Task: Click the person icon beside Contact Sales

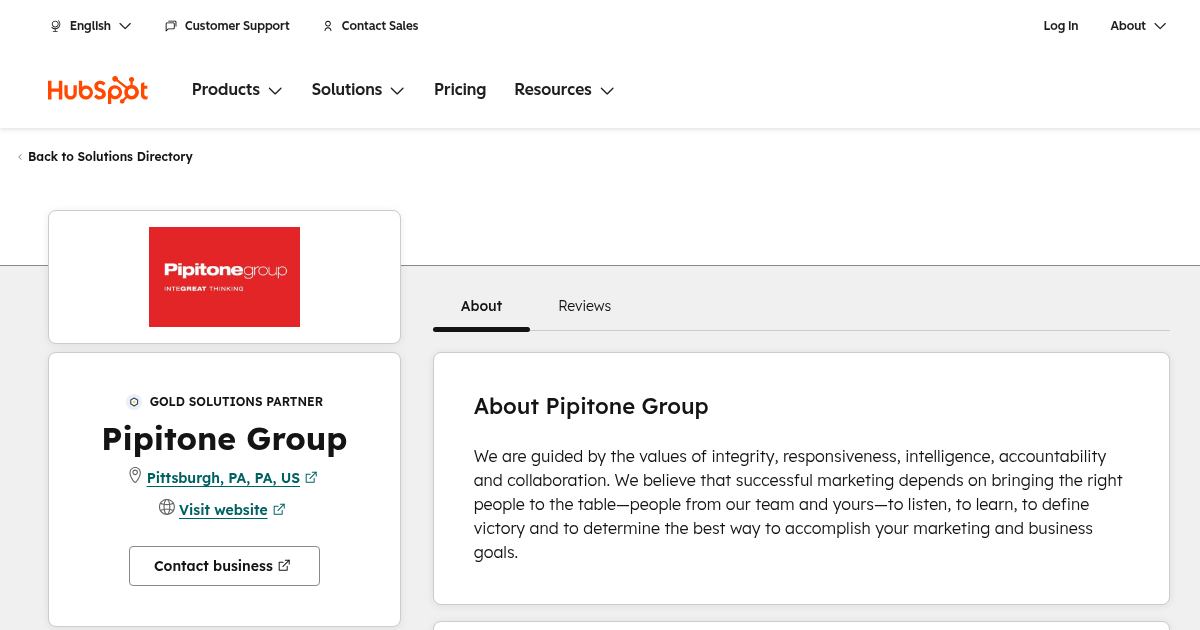Action: click(328, 26)
